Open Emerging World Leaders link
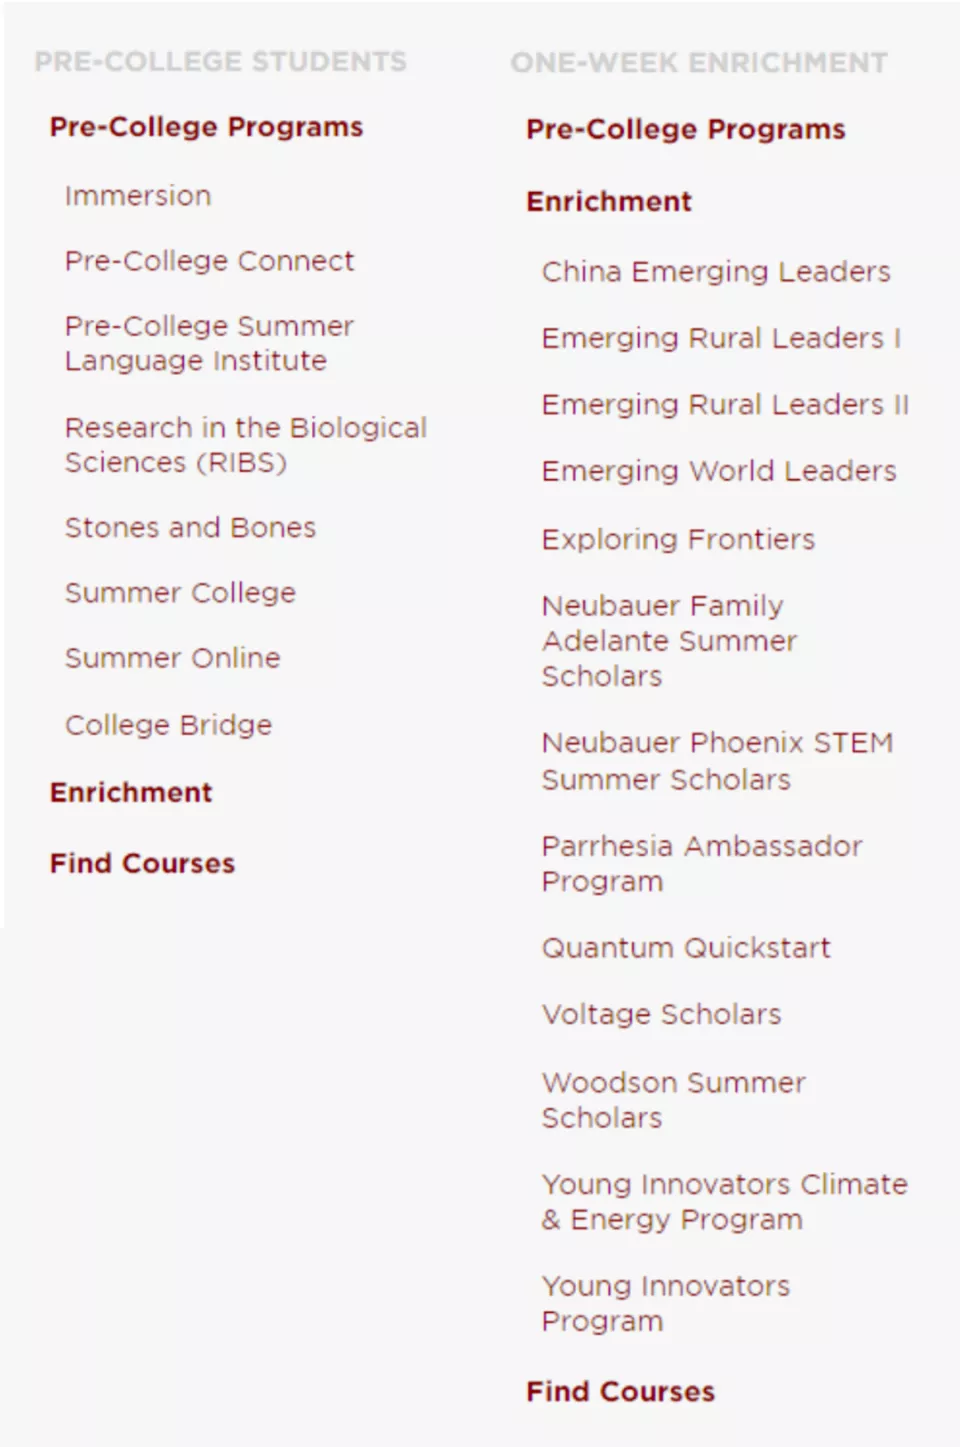This screenshot has width=960, height=1447. click(719, 471)
